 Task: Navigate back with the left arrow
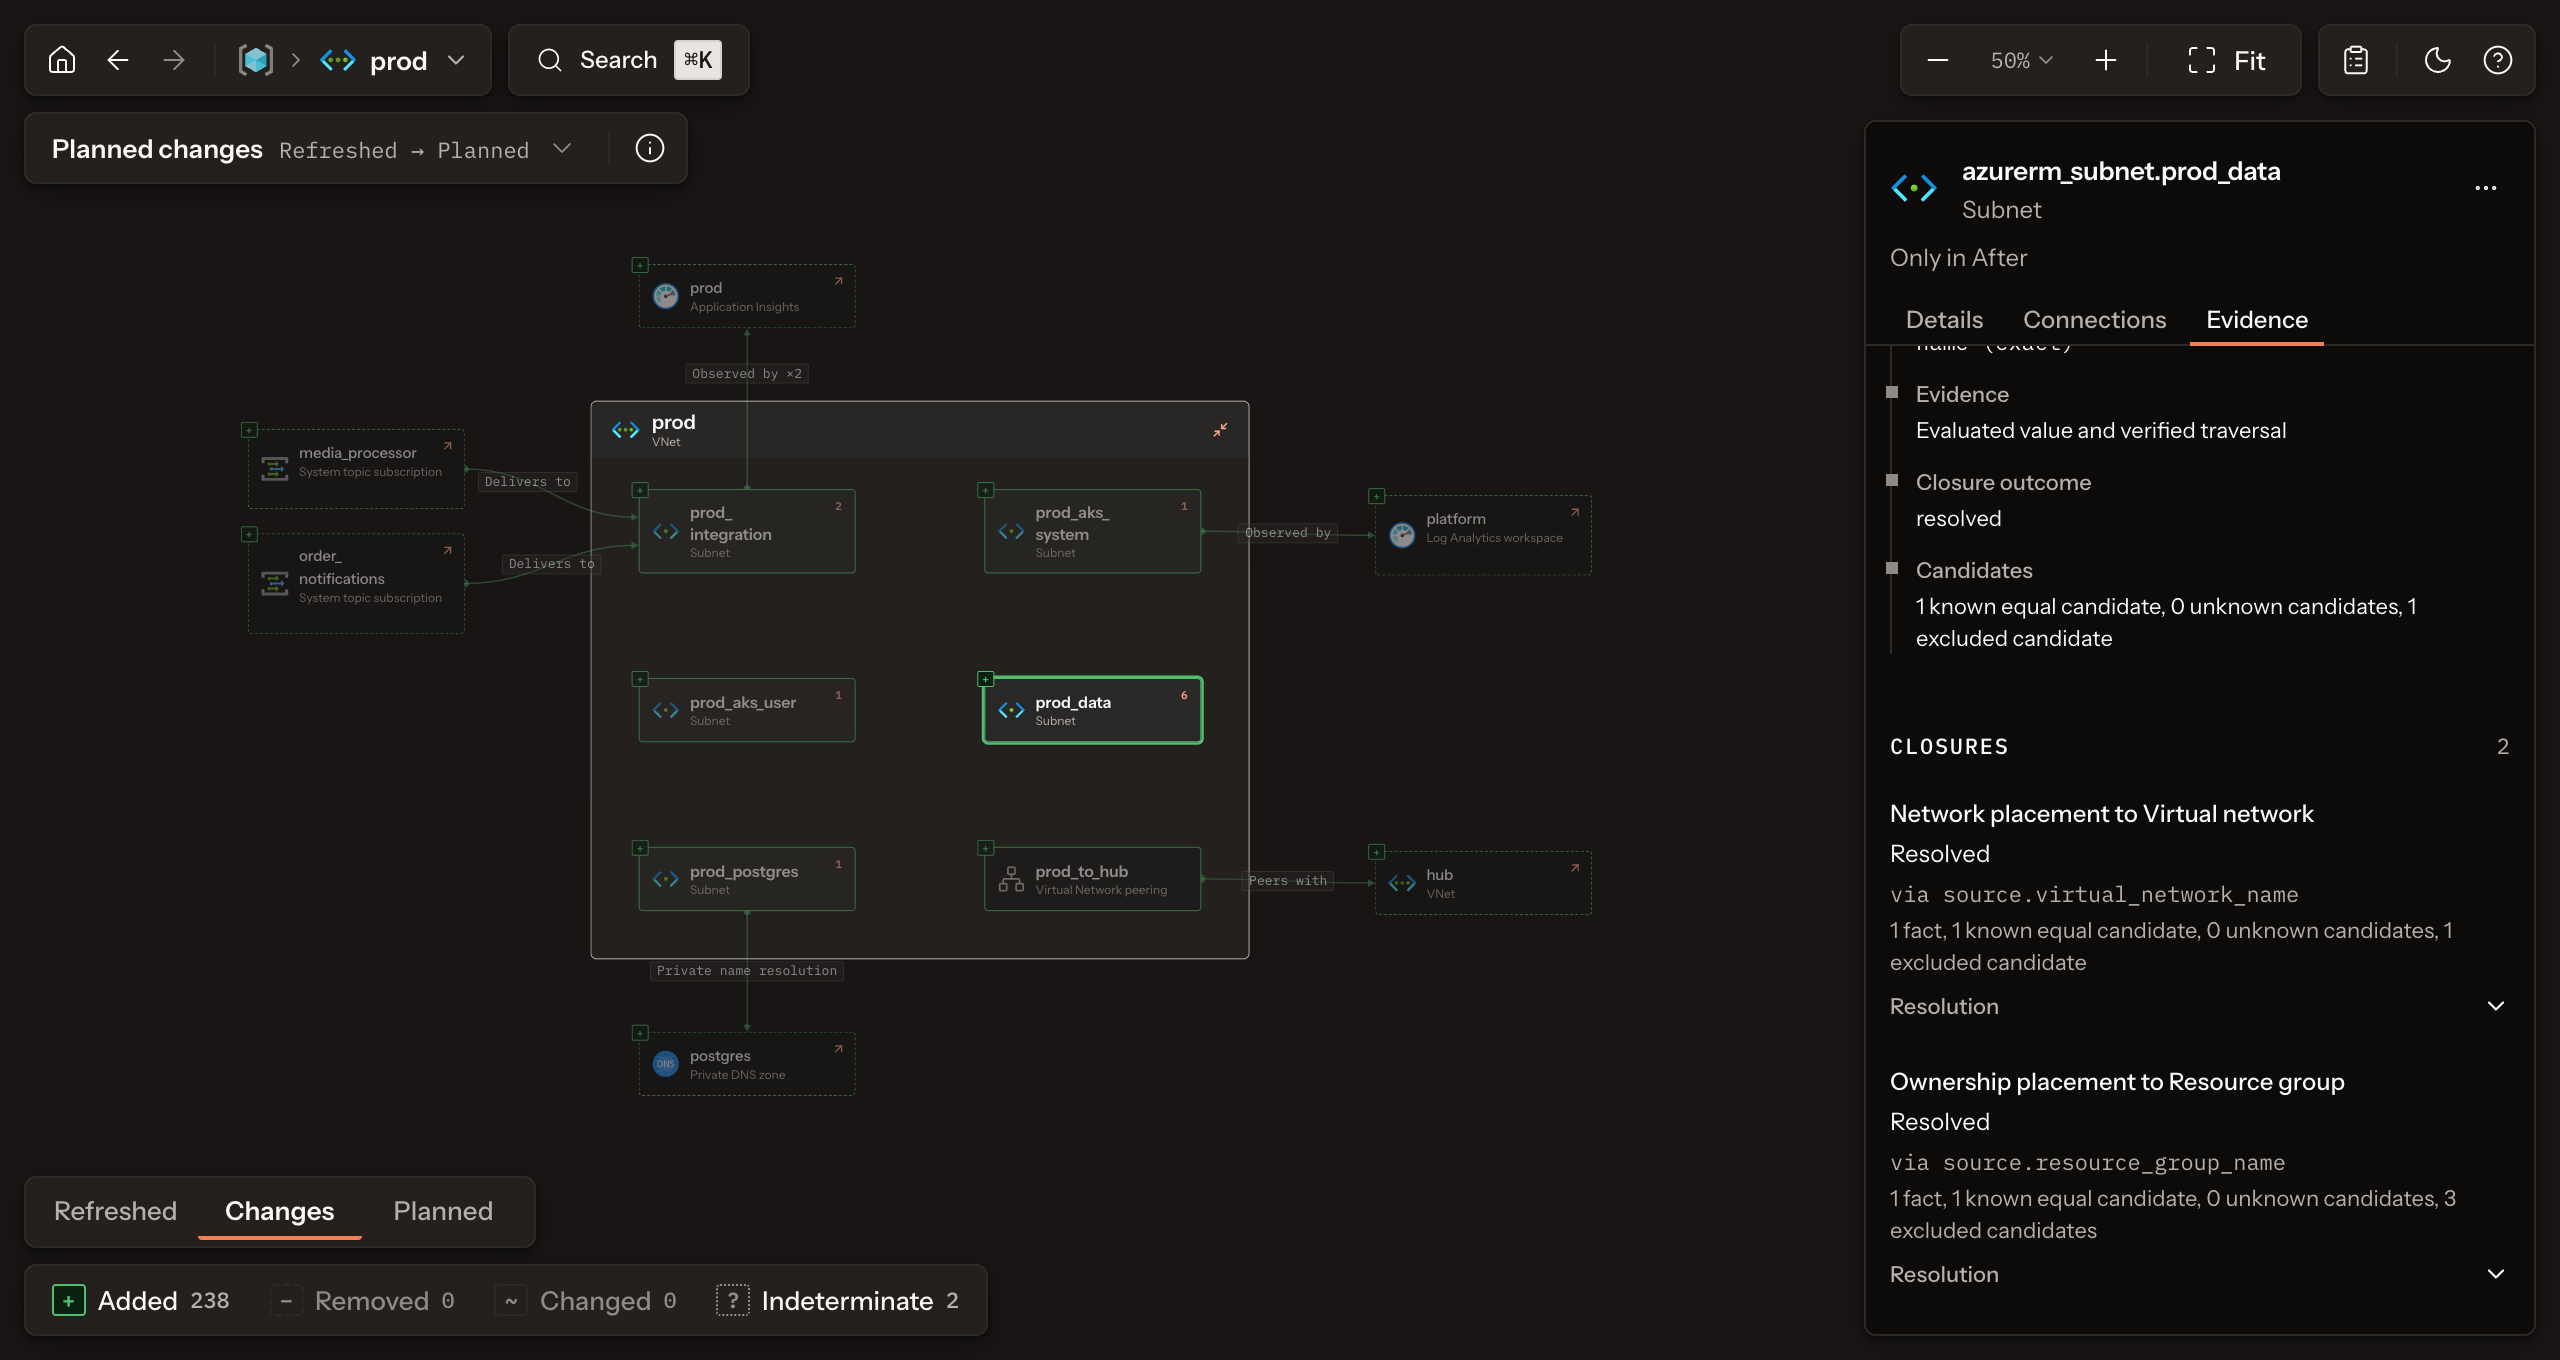click(118, 60)
